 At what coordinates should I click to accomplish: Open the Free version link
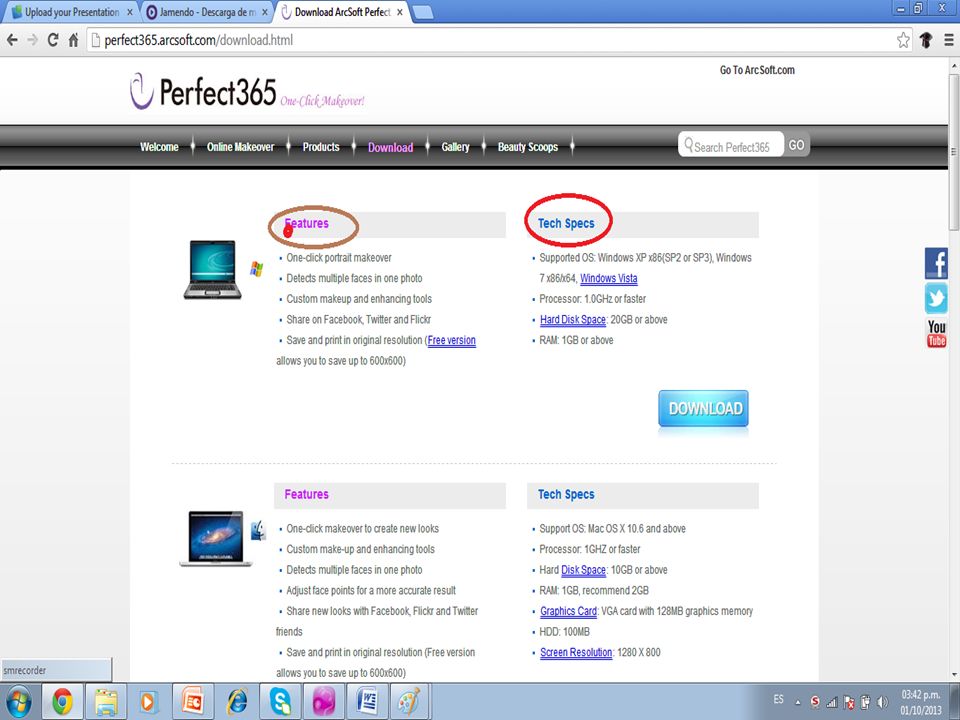(x=452, y=340)
